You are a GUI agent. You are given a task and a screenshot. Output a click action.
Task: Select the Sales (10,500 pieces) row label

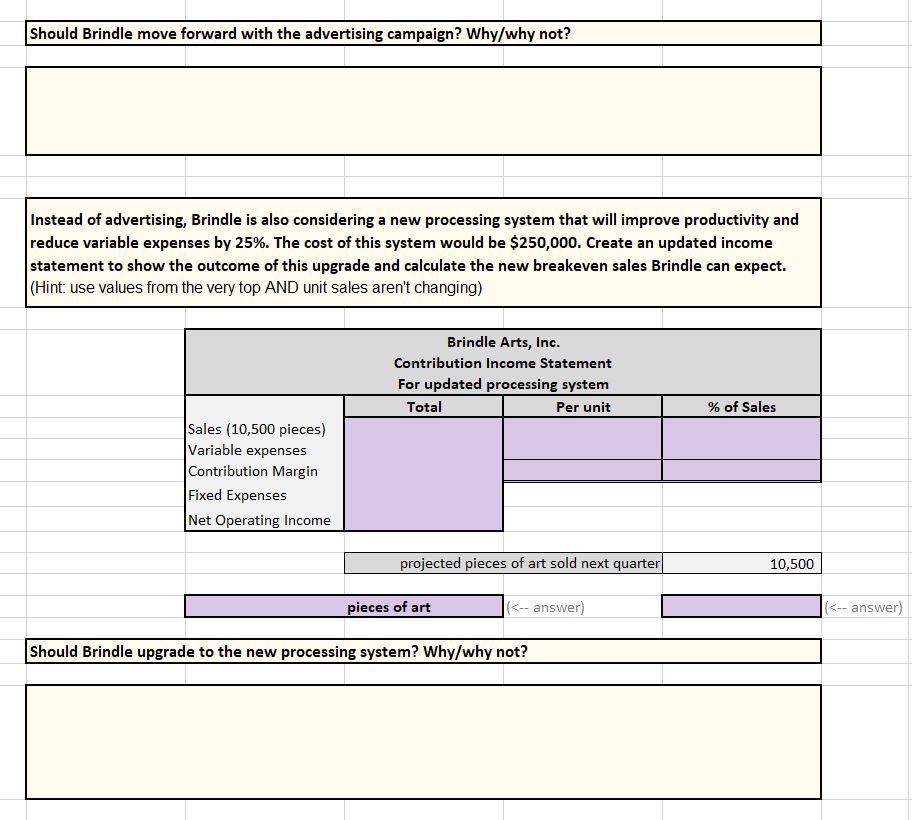[256, 428]
